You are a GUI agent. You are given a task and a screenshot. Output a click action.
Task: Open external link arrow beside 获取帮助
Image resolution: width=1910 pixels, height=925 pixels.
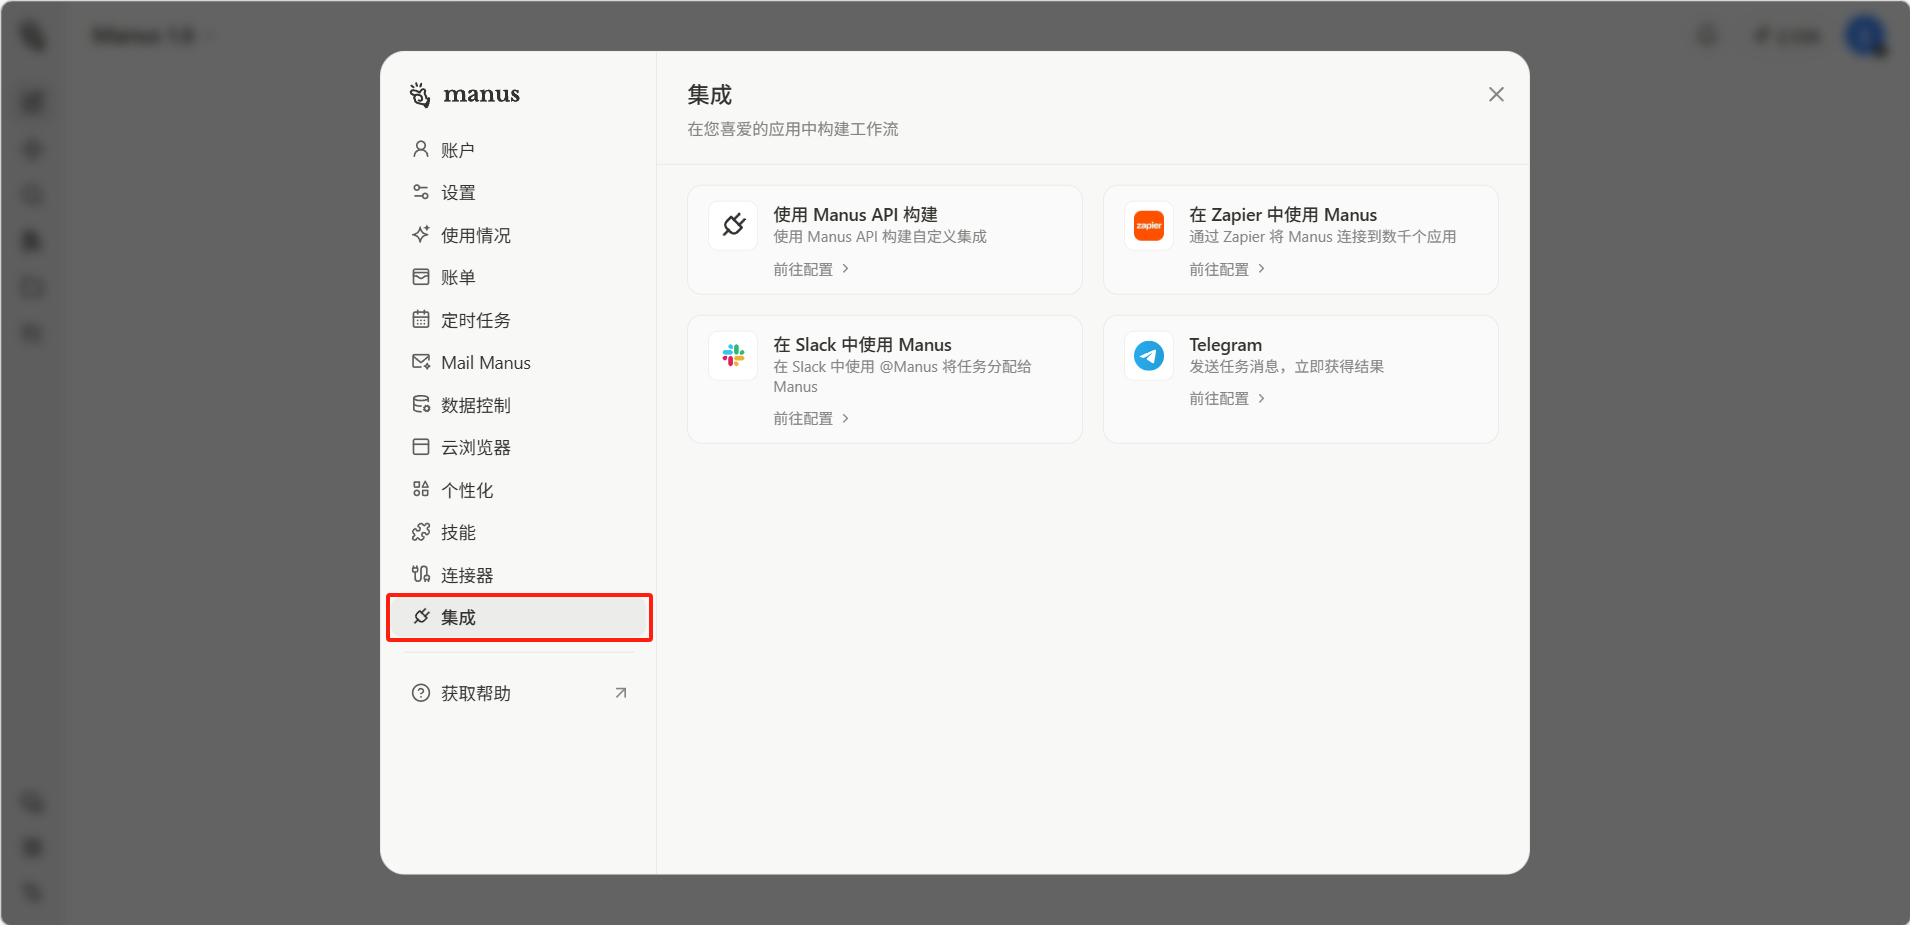pyautogui.click(x=621, y=693)
